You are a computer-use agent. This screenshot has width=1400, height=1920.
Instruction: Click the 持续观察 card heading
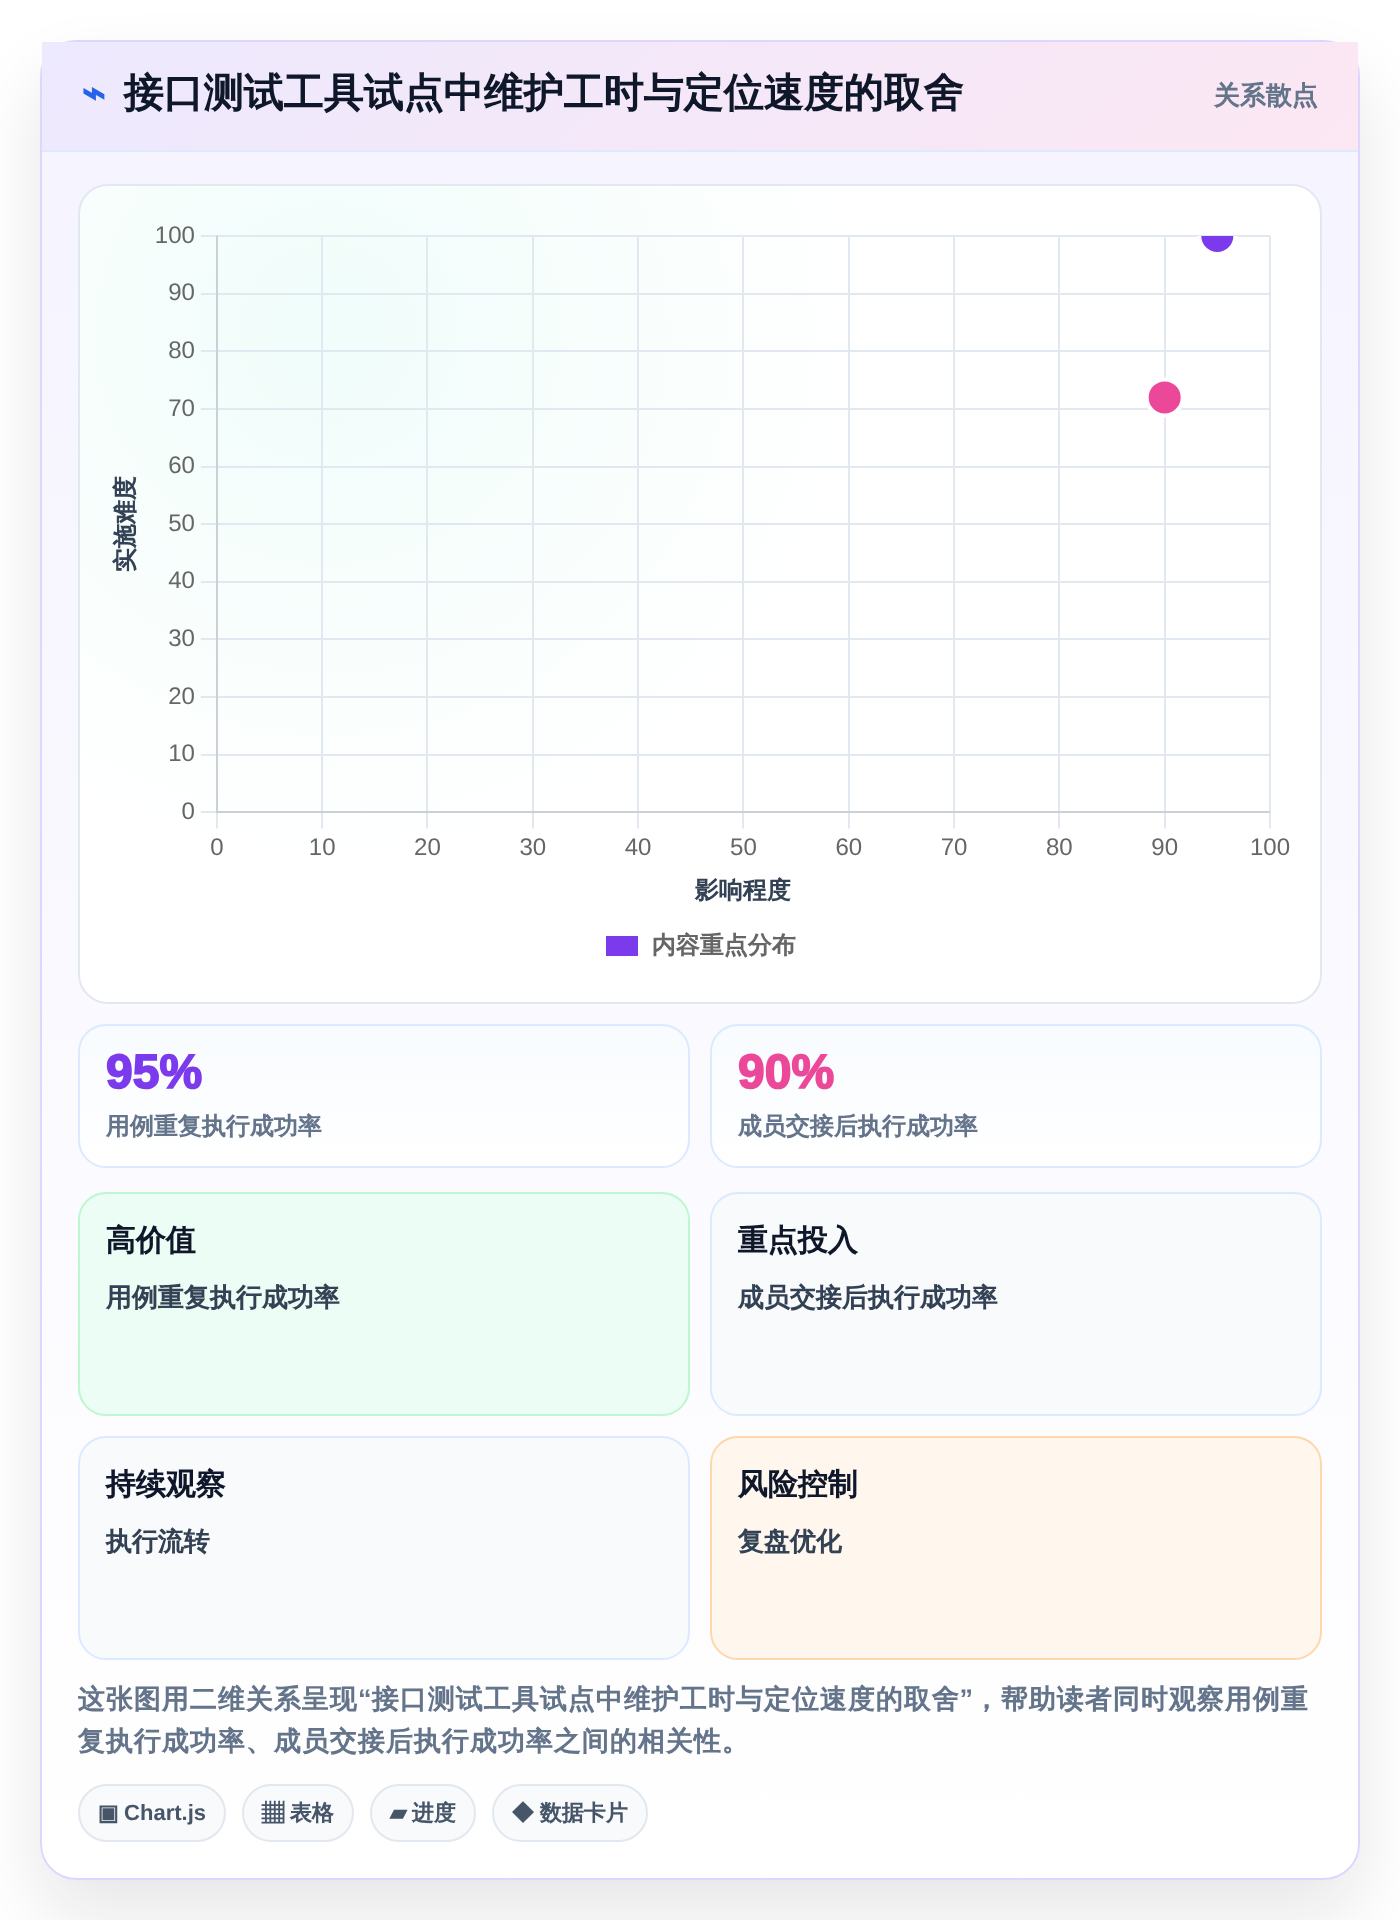[166, 1484]
